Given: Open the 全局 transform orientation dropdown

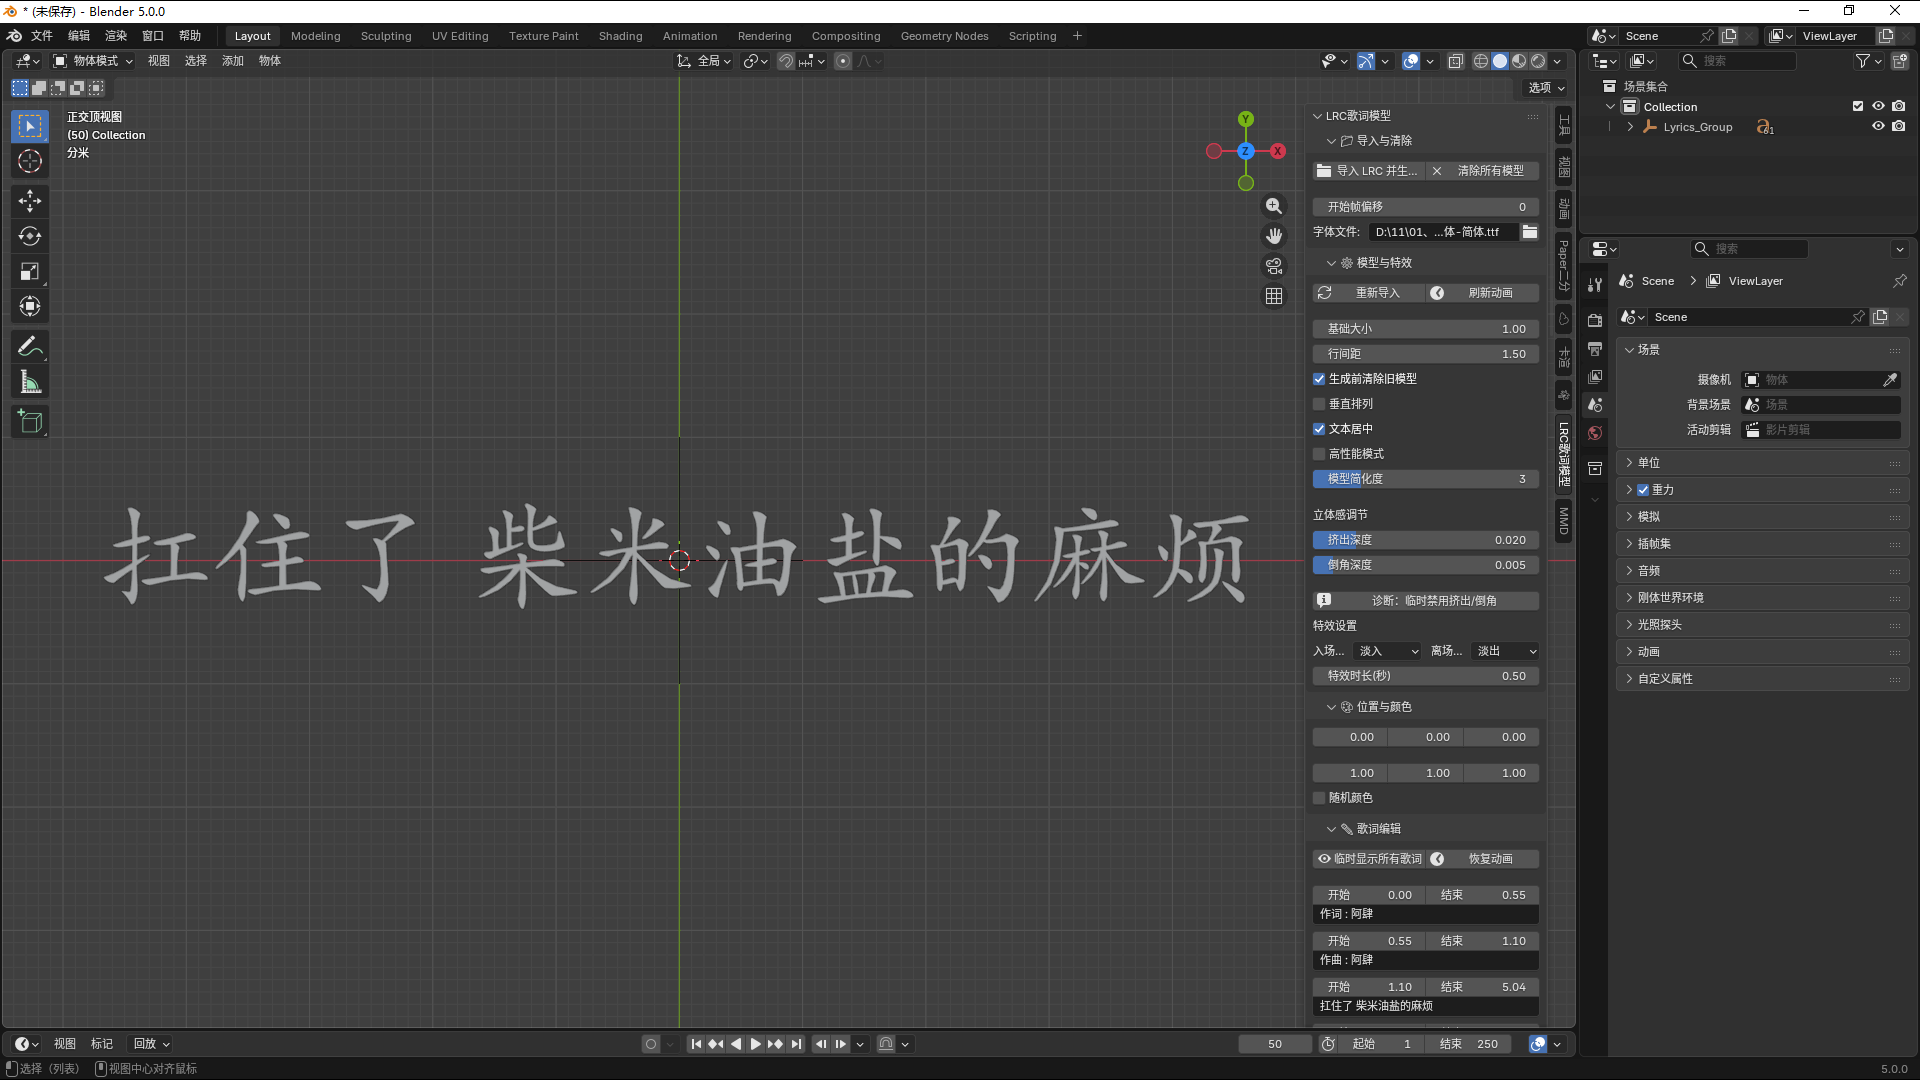Looking at the screenshot, I should coord(704,61).
